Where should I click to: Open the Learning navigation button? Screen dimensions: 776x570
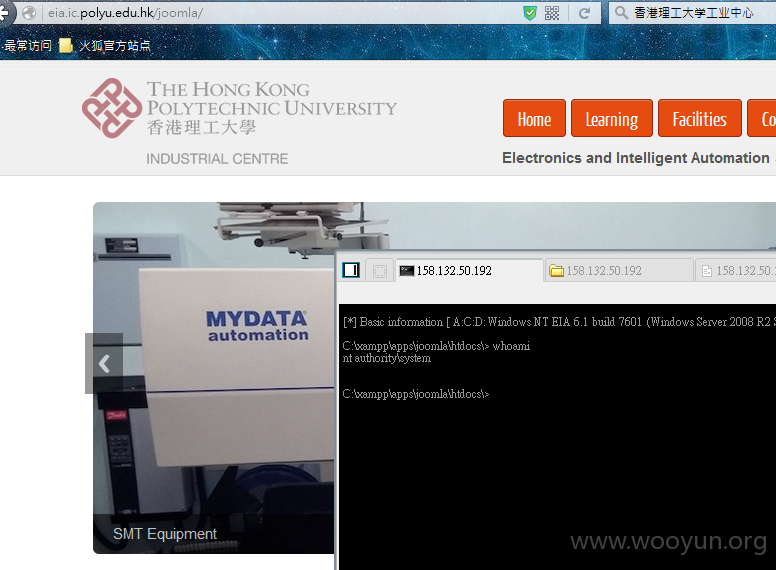click(612, 118)
